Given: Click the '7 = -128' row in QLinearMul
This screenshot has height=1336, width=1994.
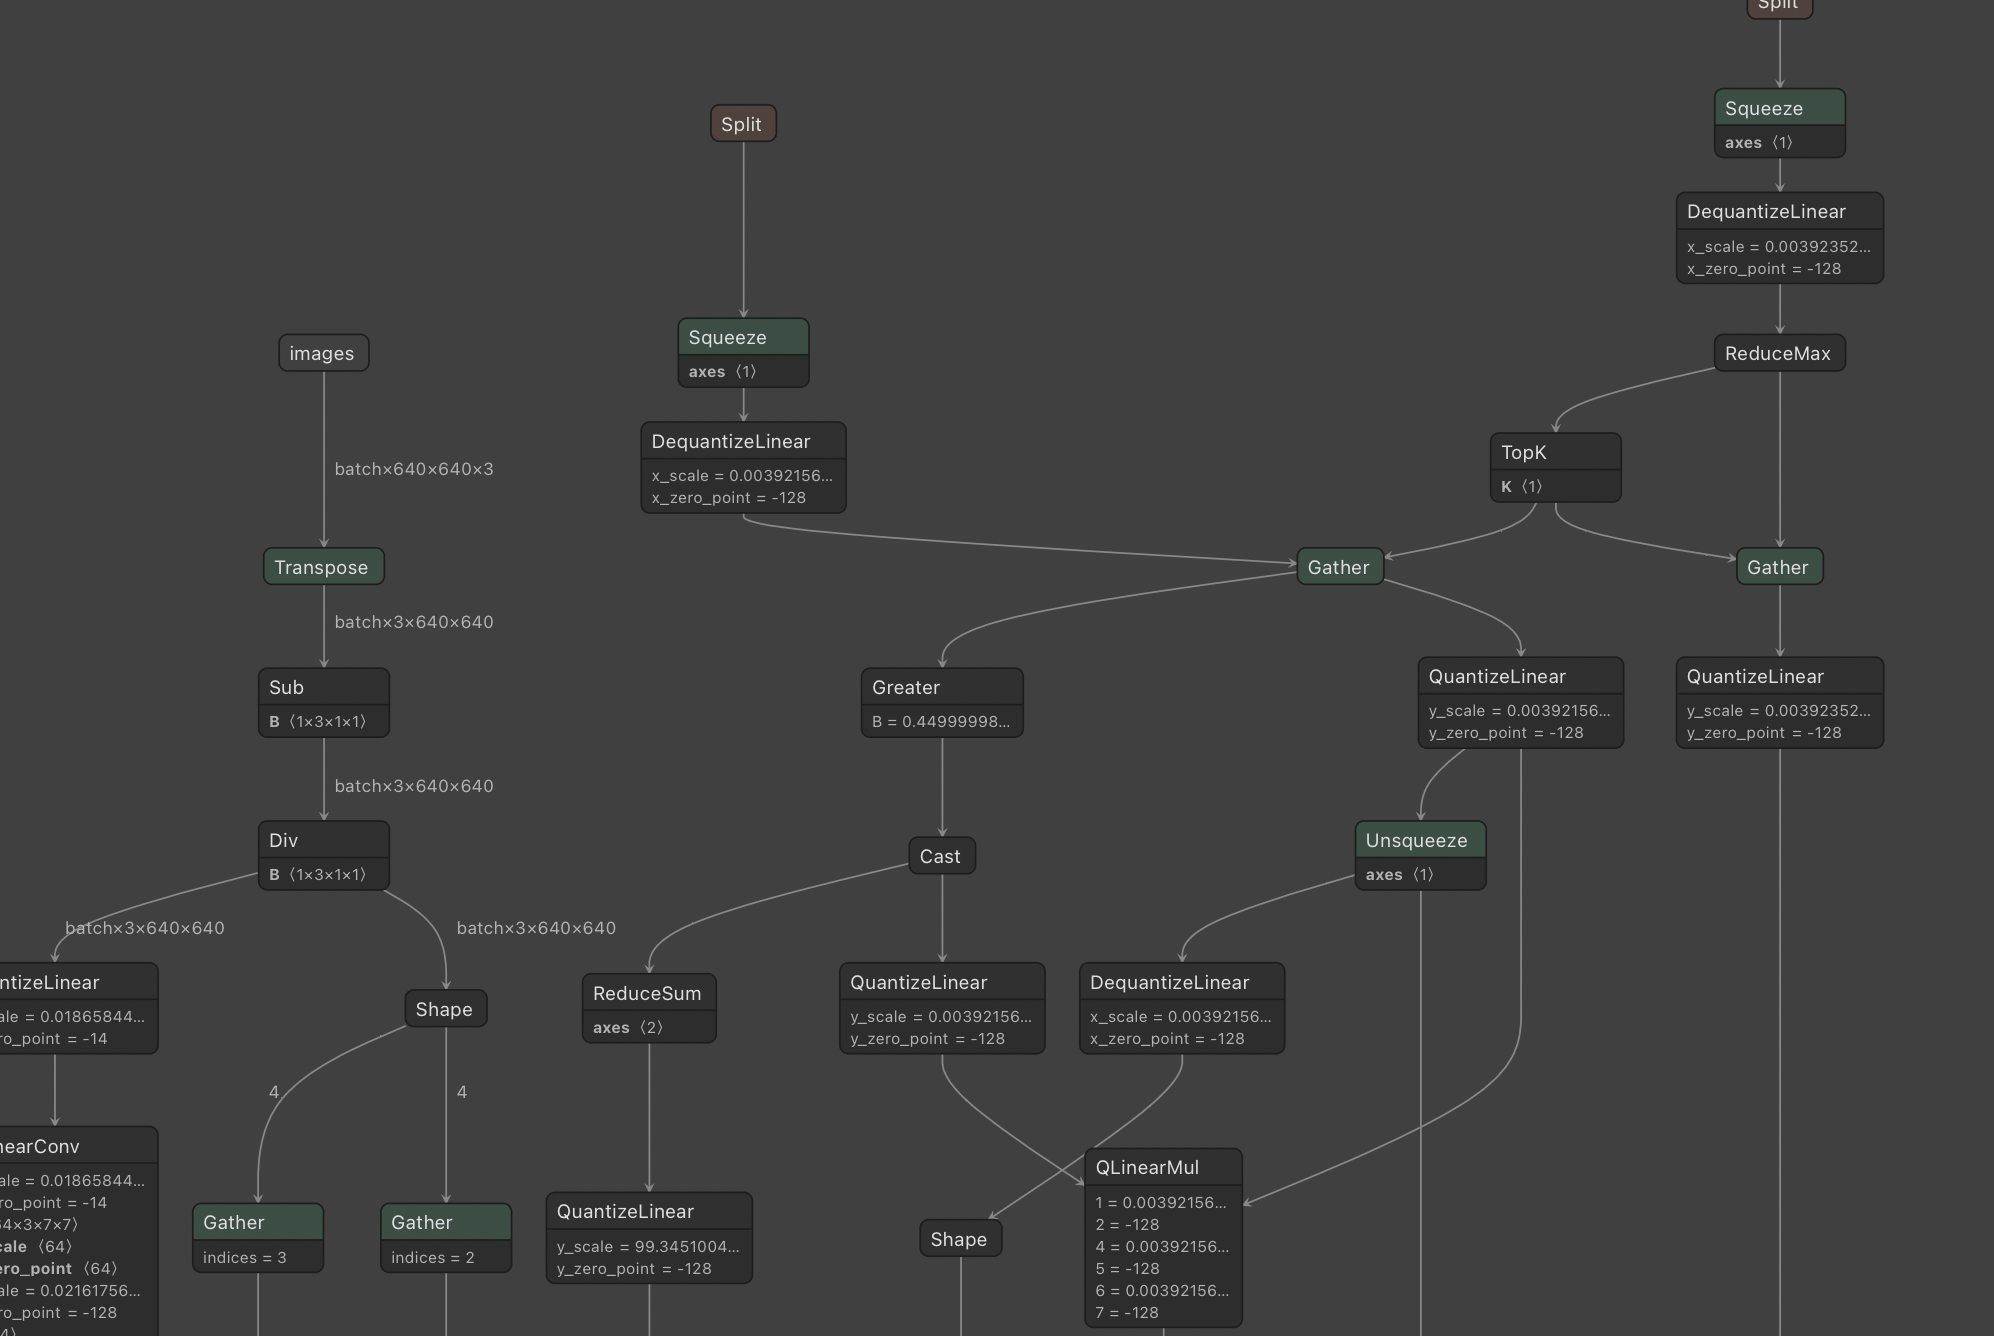Looking at the screenshot, I should coord(1127,1312).
